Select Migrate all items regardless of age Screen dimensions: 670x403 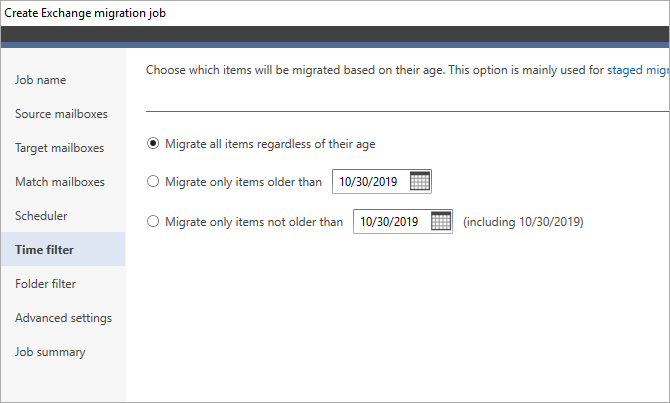[x=153, y=143]
